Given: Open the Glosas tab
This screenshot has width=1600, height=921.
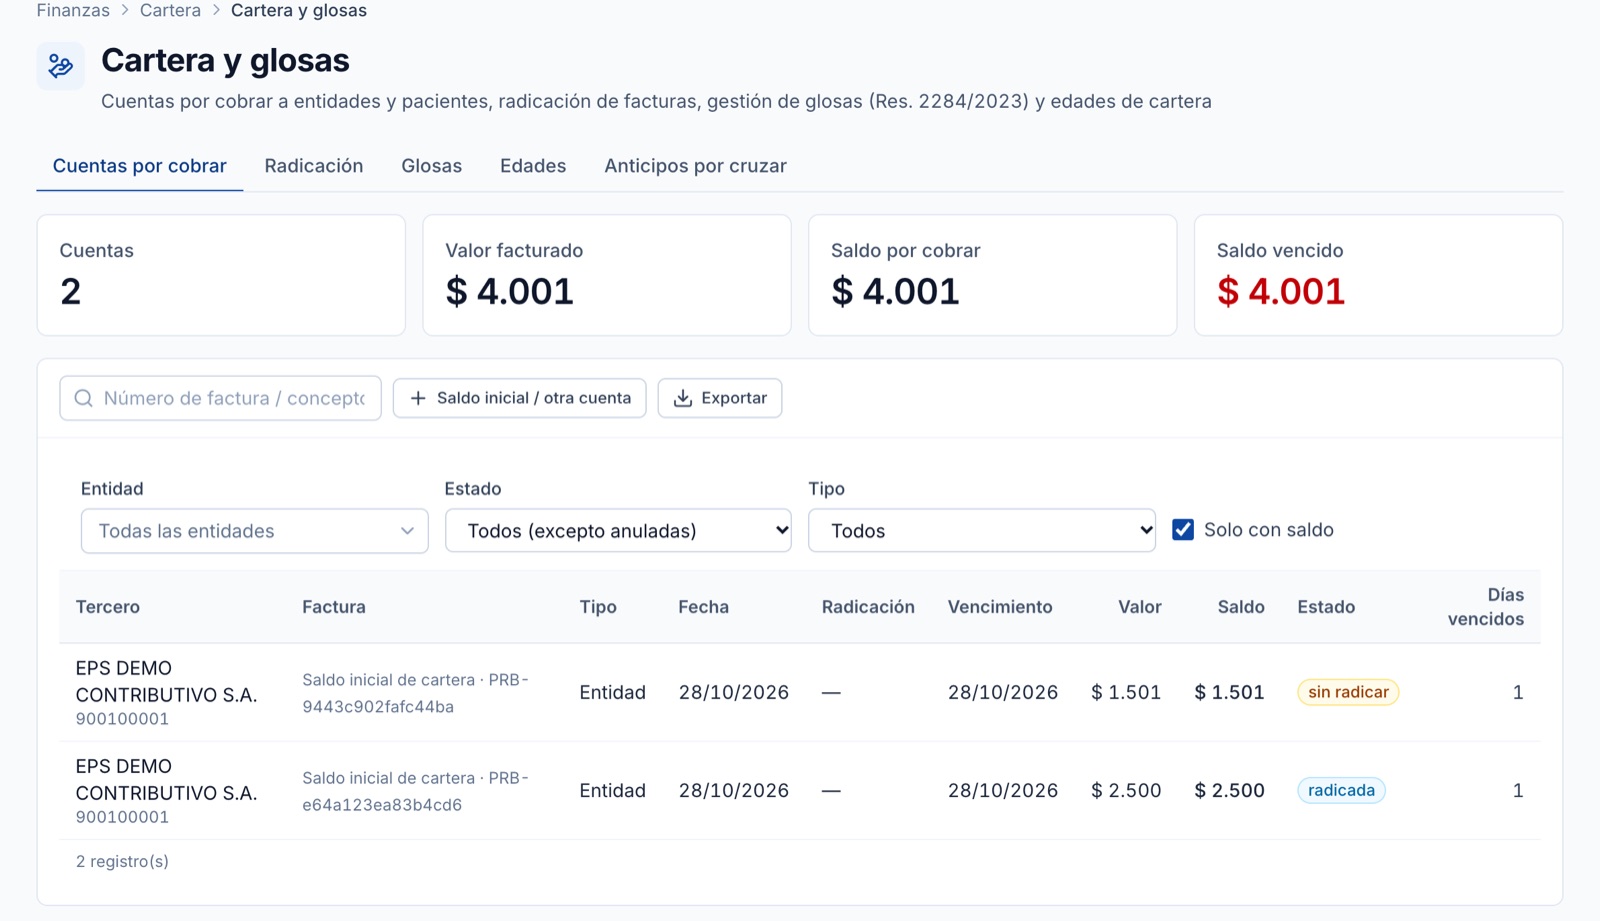Looking at the screenshot, I should [x=432, y=166].
